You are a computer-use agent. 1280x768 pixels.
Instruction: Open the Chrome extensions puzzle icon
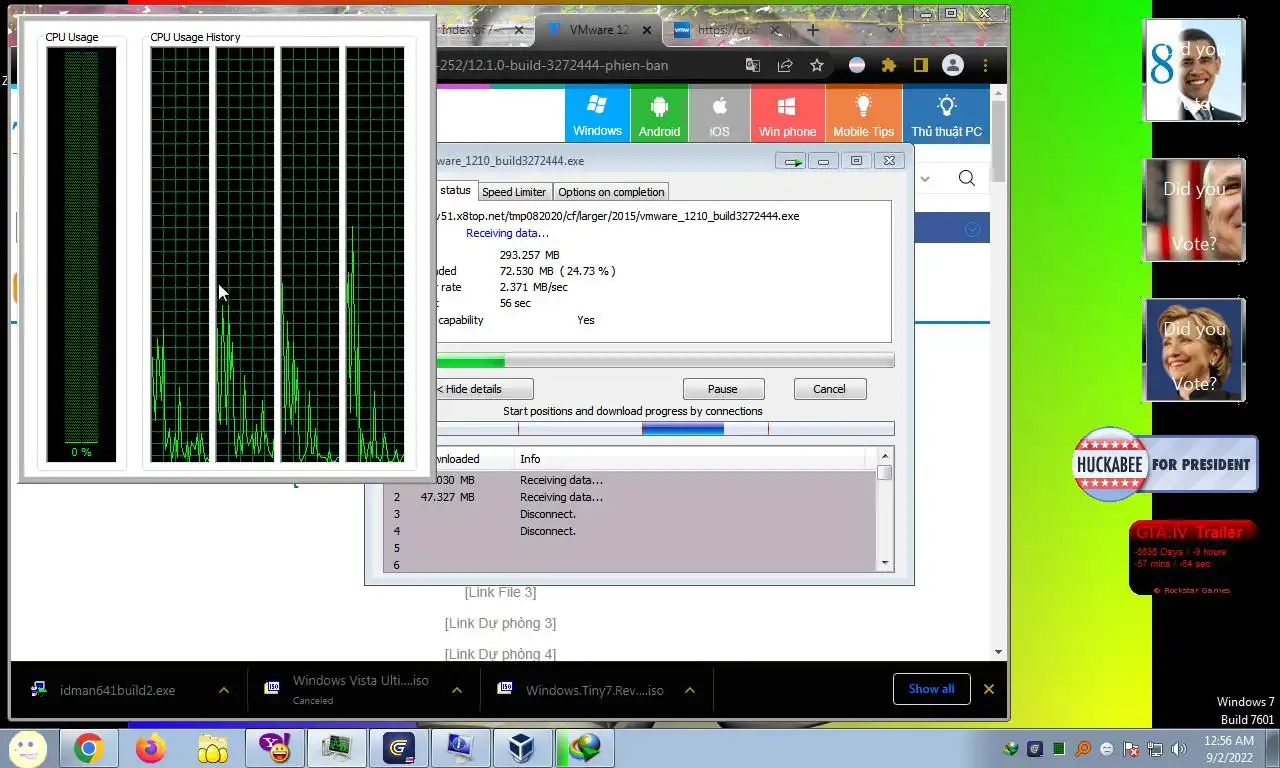pyautogui.click(x=888, y=65)
